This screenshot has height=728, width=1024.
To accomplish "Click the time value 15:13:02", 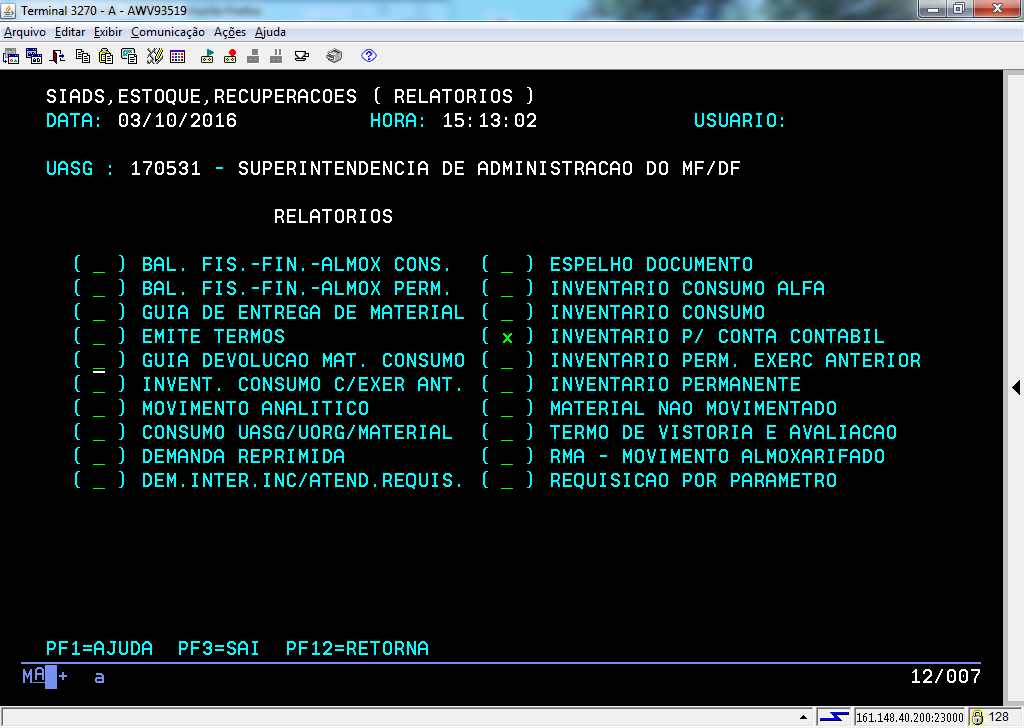I will coord(490,121).
